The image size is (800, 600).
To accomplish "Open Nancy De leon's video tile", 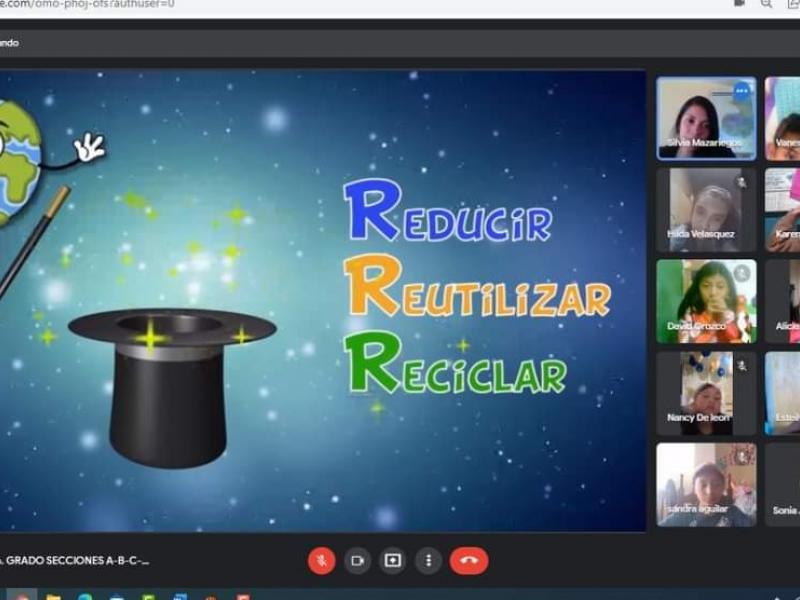I will coord(706,393).
